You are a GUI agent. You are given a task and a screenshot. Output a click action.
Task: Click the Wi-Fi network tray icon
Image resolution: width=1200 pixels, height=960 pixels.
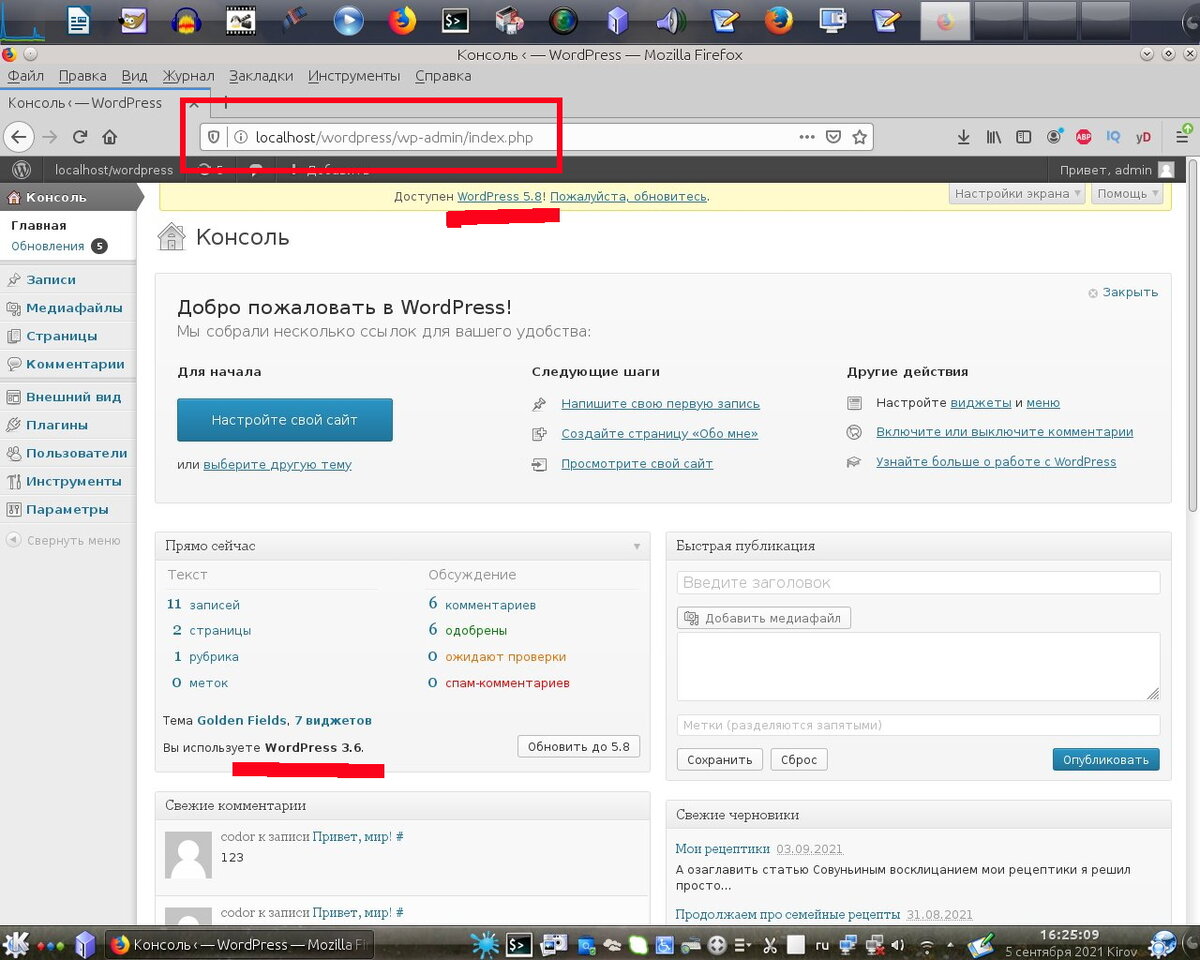[927, 944]
